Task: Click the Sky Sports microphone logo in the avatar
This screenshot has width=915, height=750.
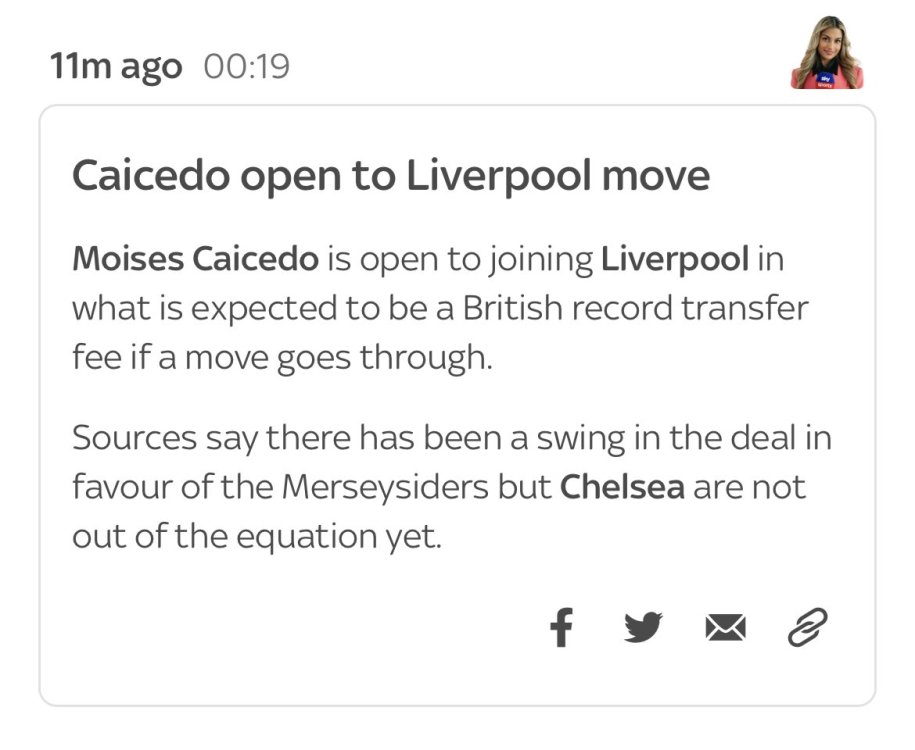Action: tap(825, 79)
